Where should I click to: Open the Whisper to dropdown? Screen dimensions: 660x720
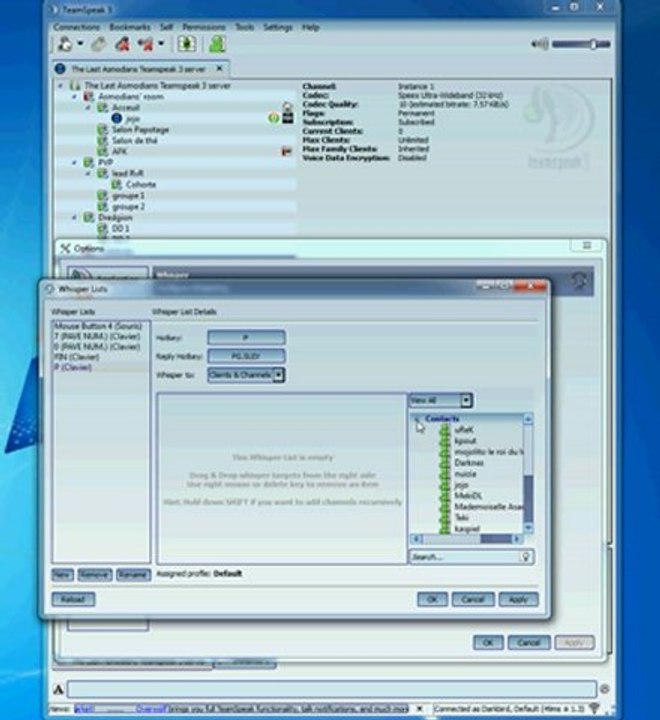point(246,375)
